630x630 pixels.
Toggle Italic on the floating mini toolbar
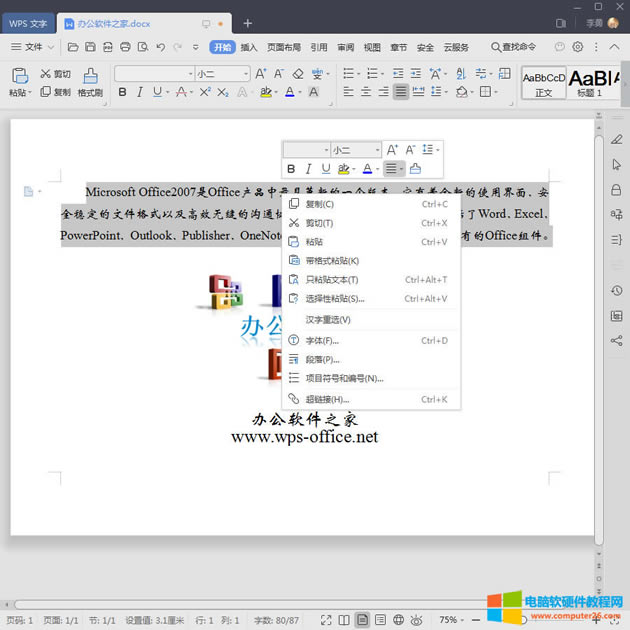[x=309, y=169]
